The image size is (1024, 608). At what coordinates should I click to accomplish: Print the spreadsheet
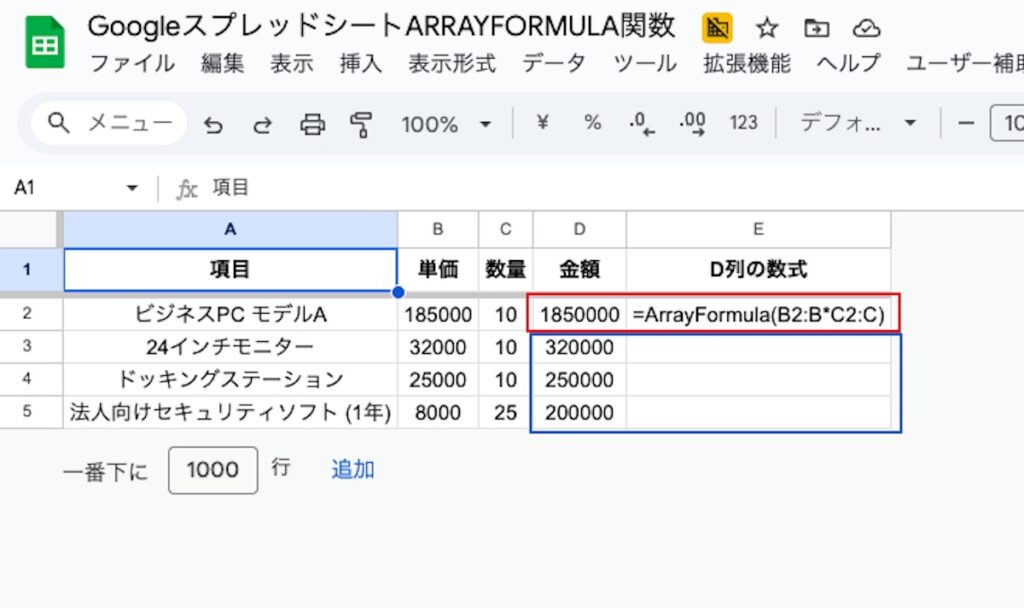pyautogui.click(x=312, y=123)
